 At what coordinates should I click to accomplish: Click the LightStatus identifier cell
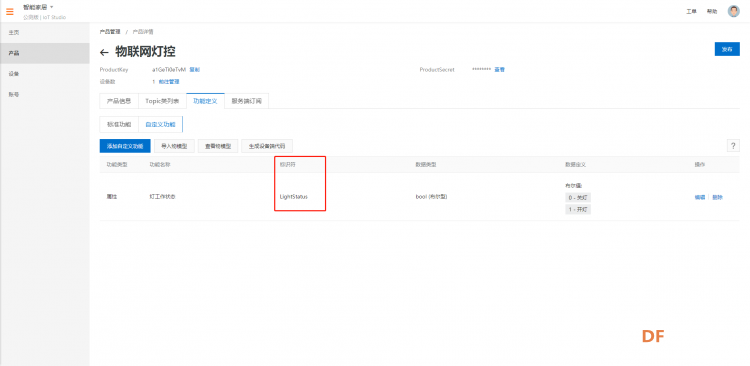[294, 197]
